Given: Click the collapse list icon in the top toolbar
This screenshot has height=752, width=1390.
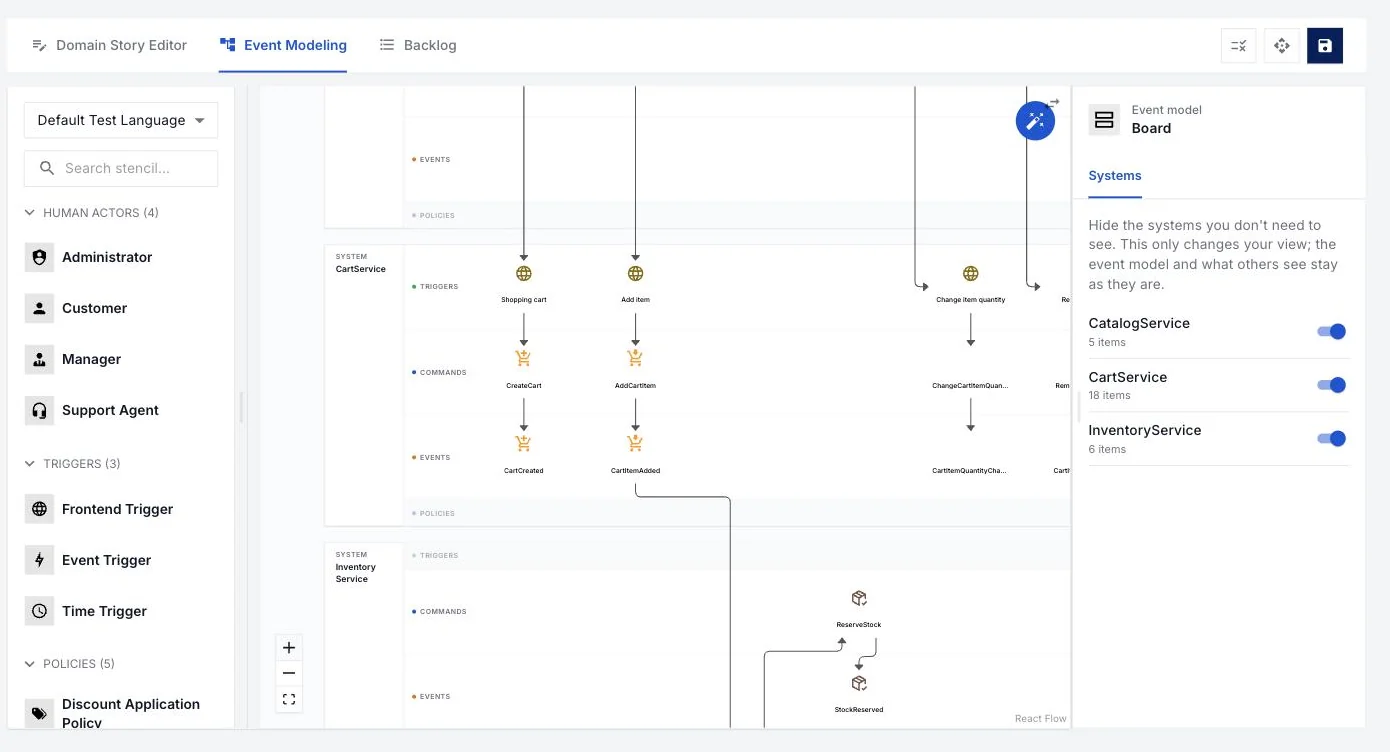Looking at the screenshot, I should coord(1238,46).
